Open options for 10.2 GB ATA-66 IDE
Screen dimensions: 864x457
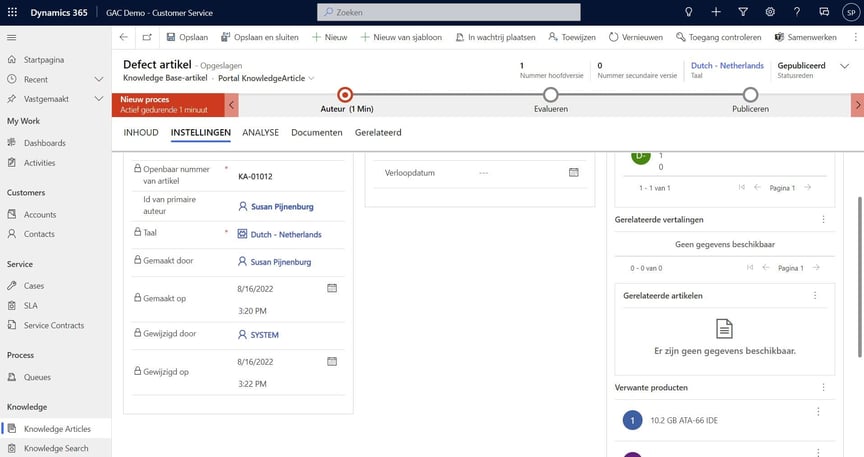pyautogui.click(x=818, y=412)
